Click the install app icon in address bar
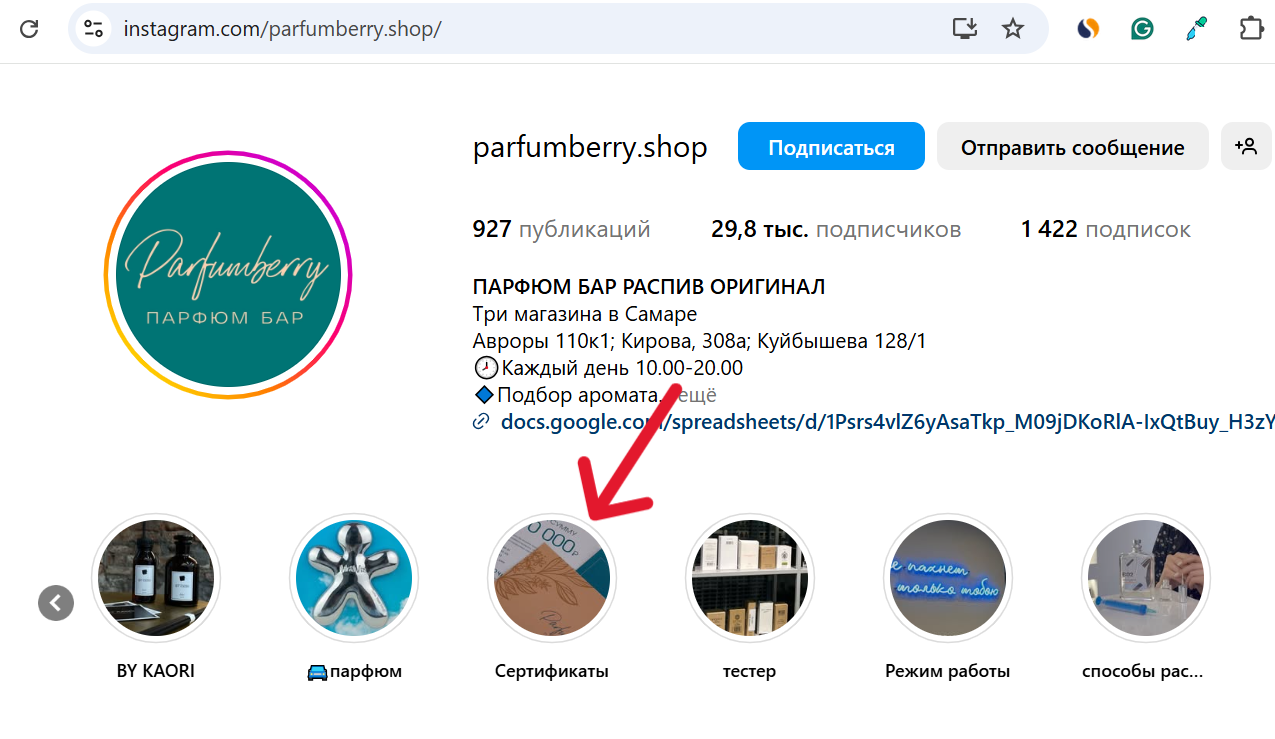1275x739 pixels. [964, 28]
